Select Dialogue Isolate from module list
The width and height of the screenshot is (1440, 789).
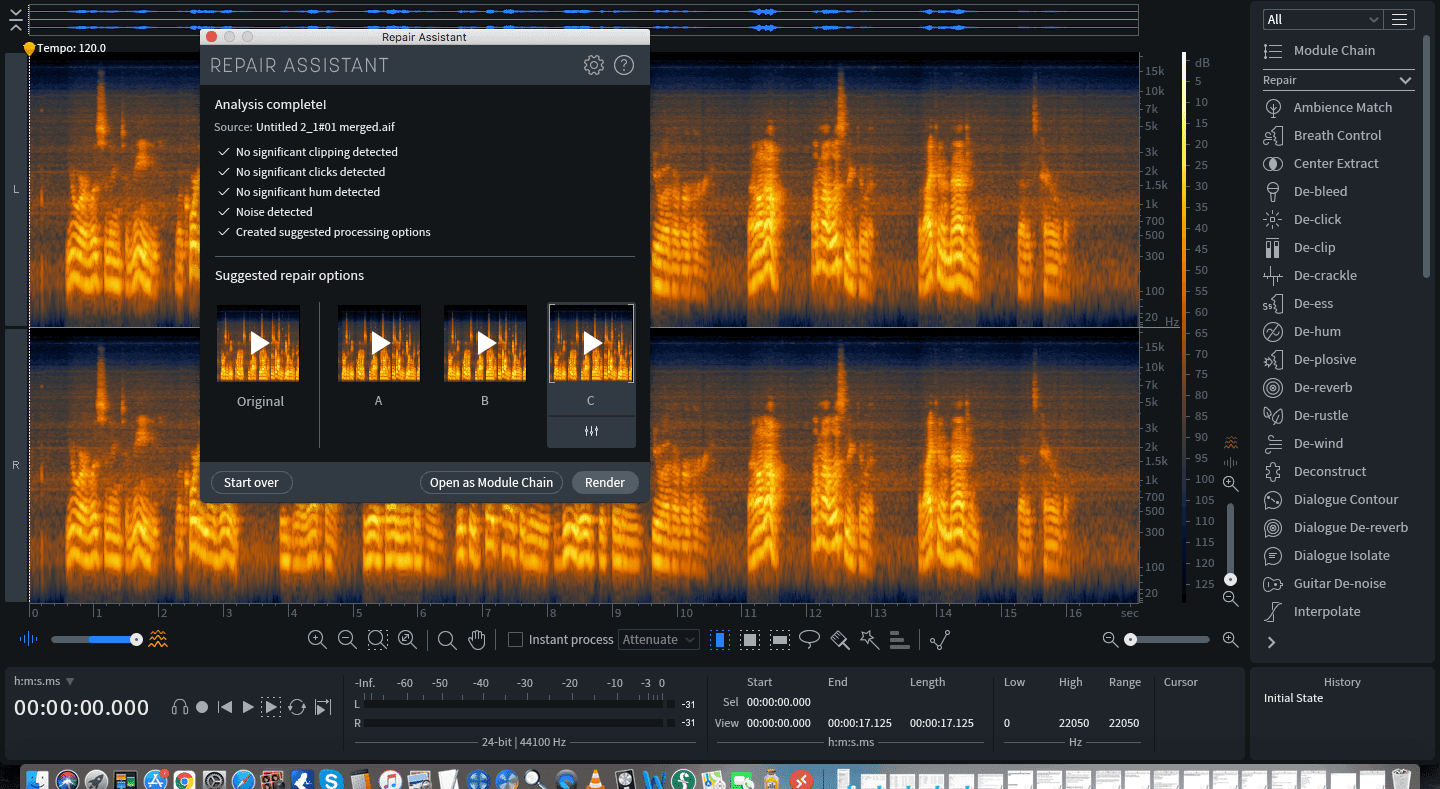[1327, 555]
